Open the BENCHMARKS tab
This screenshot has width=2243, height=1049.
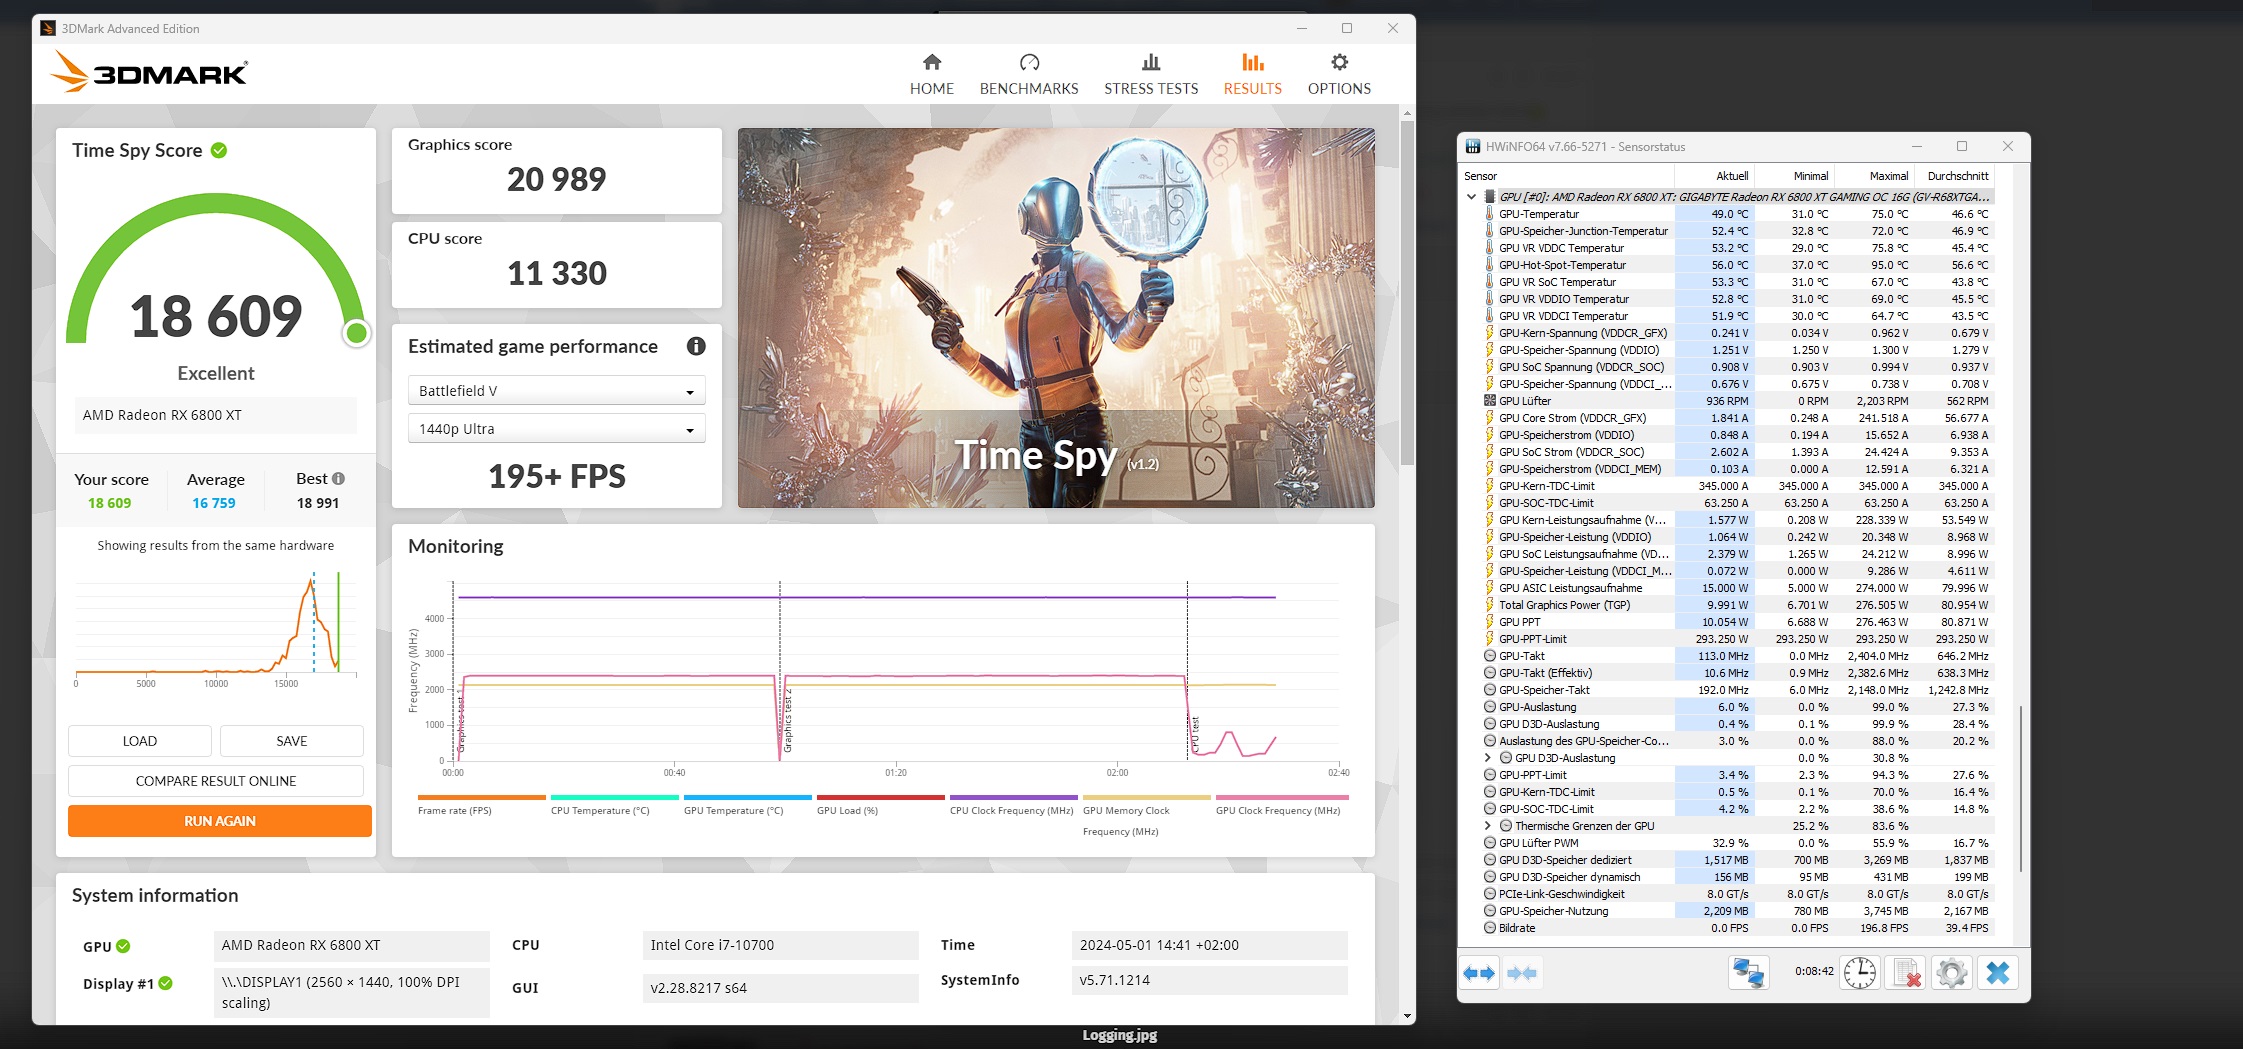click(x=1029, y=75)
